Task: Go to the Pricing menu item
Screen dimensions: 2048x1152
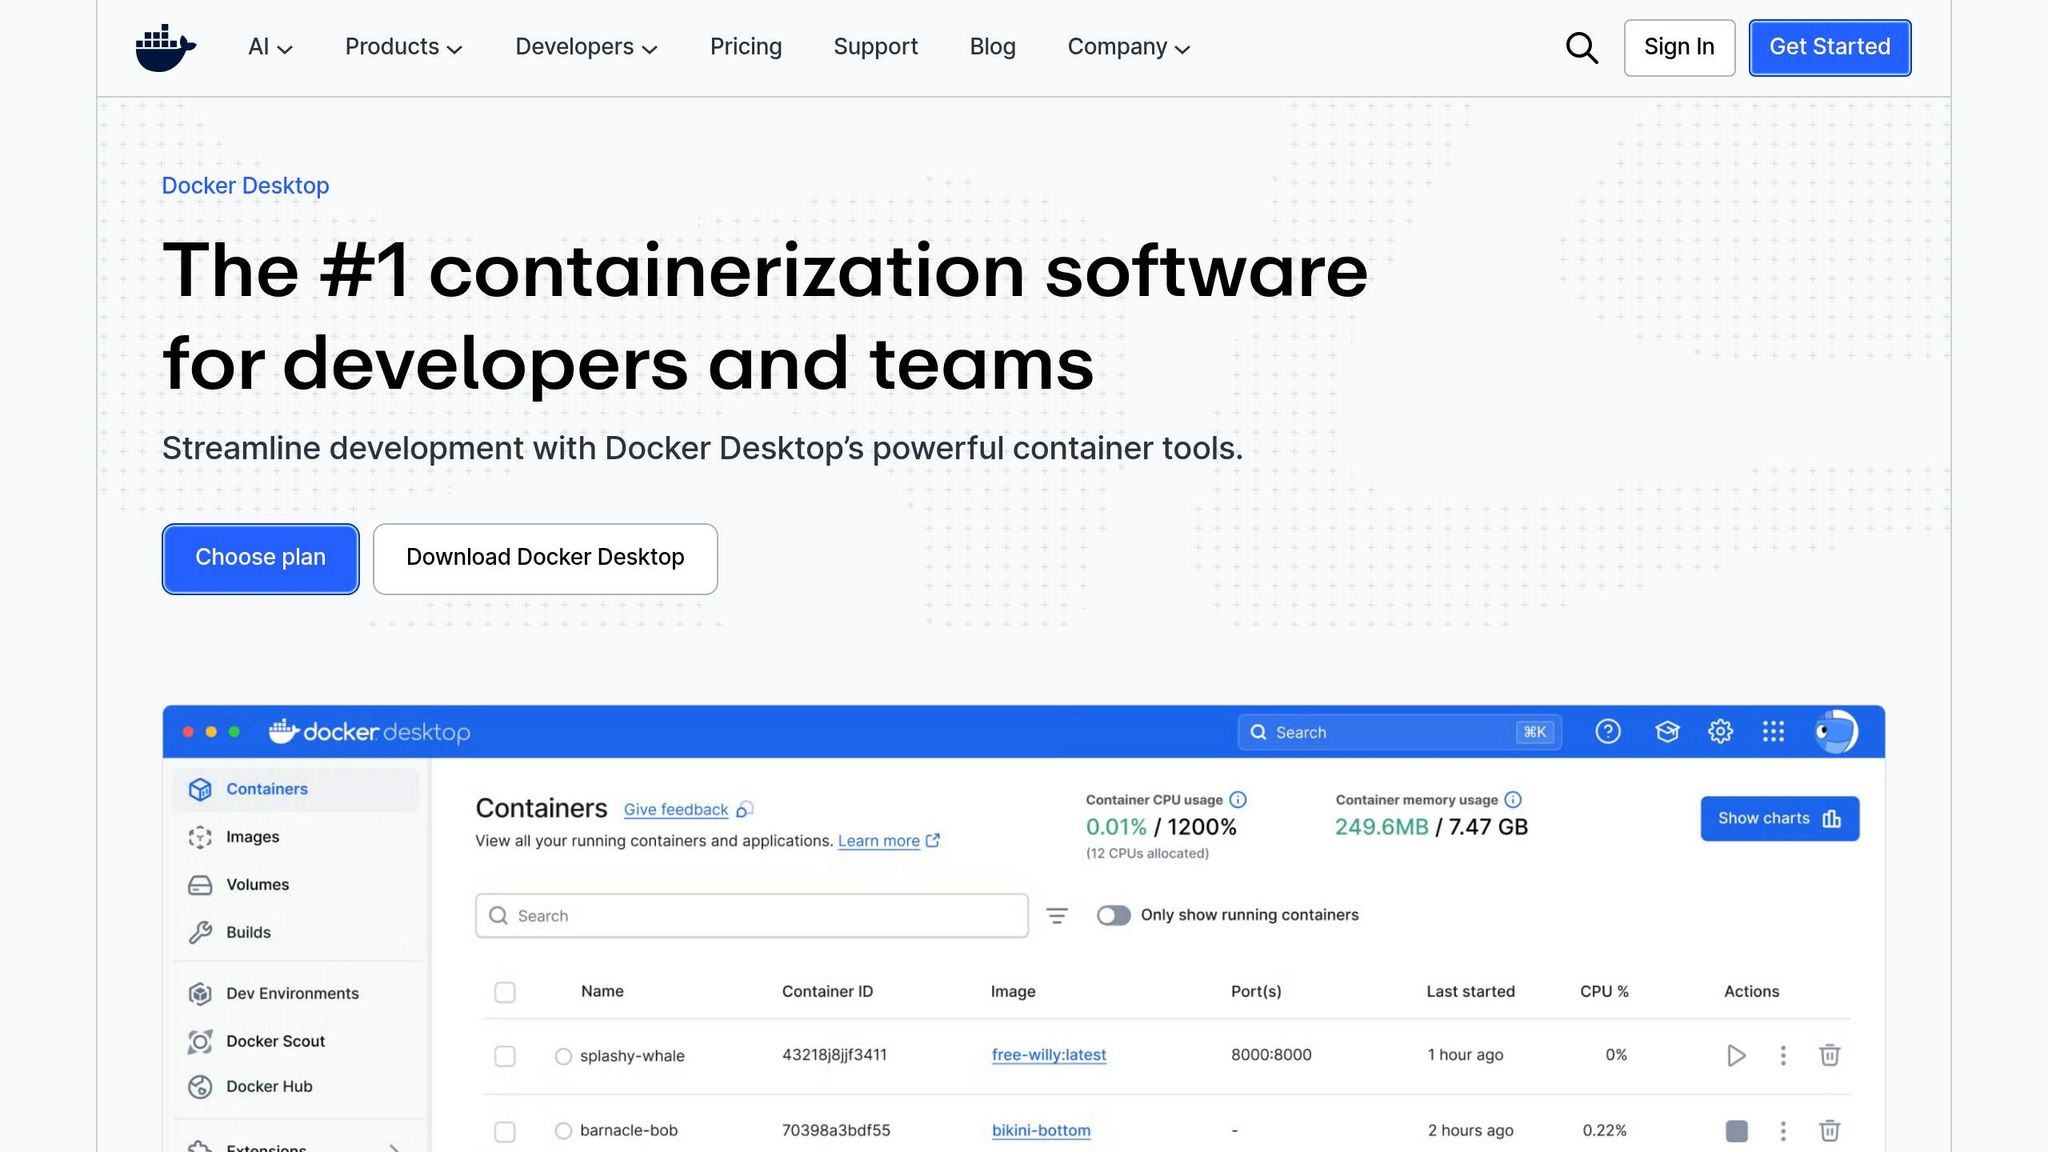Action: click(x=745, y=47)
